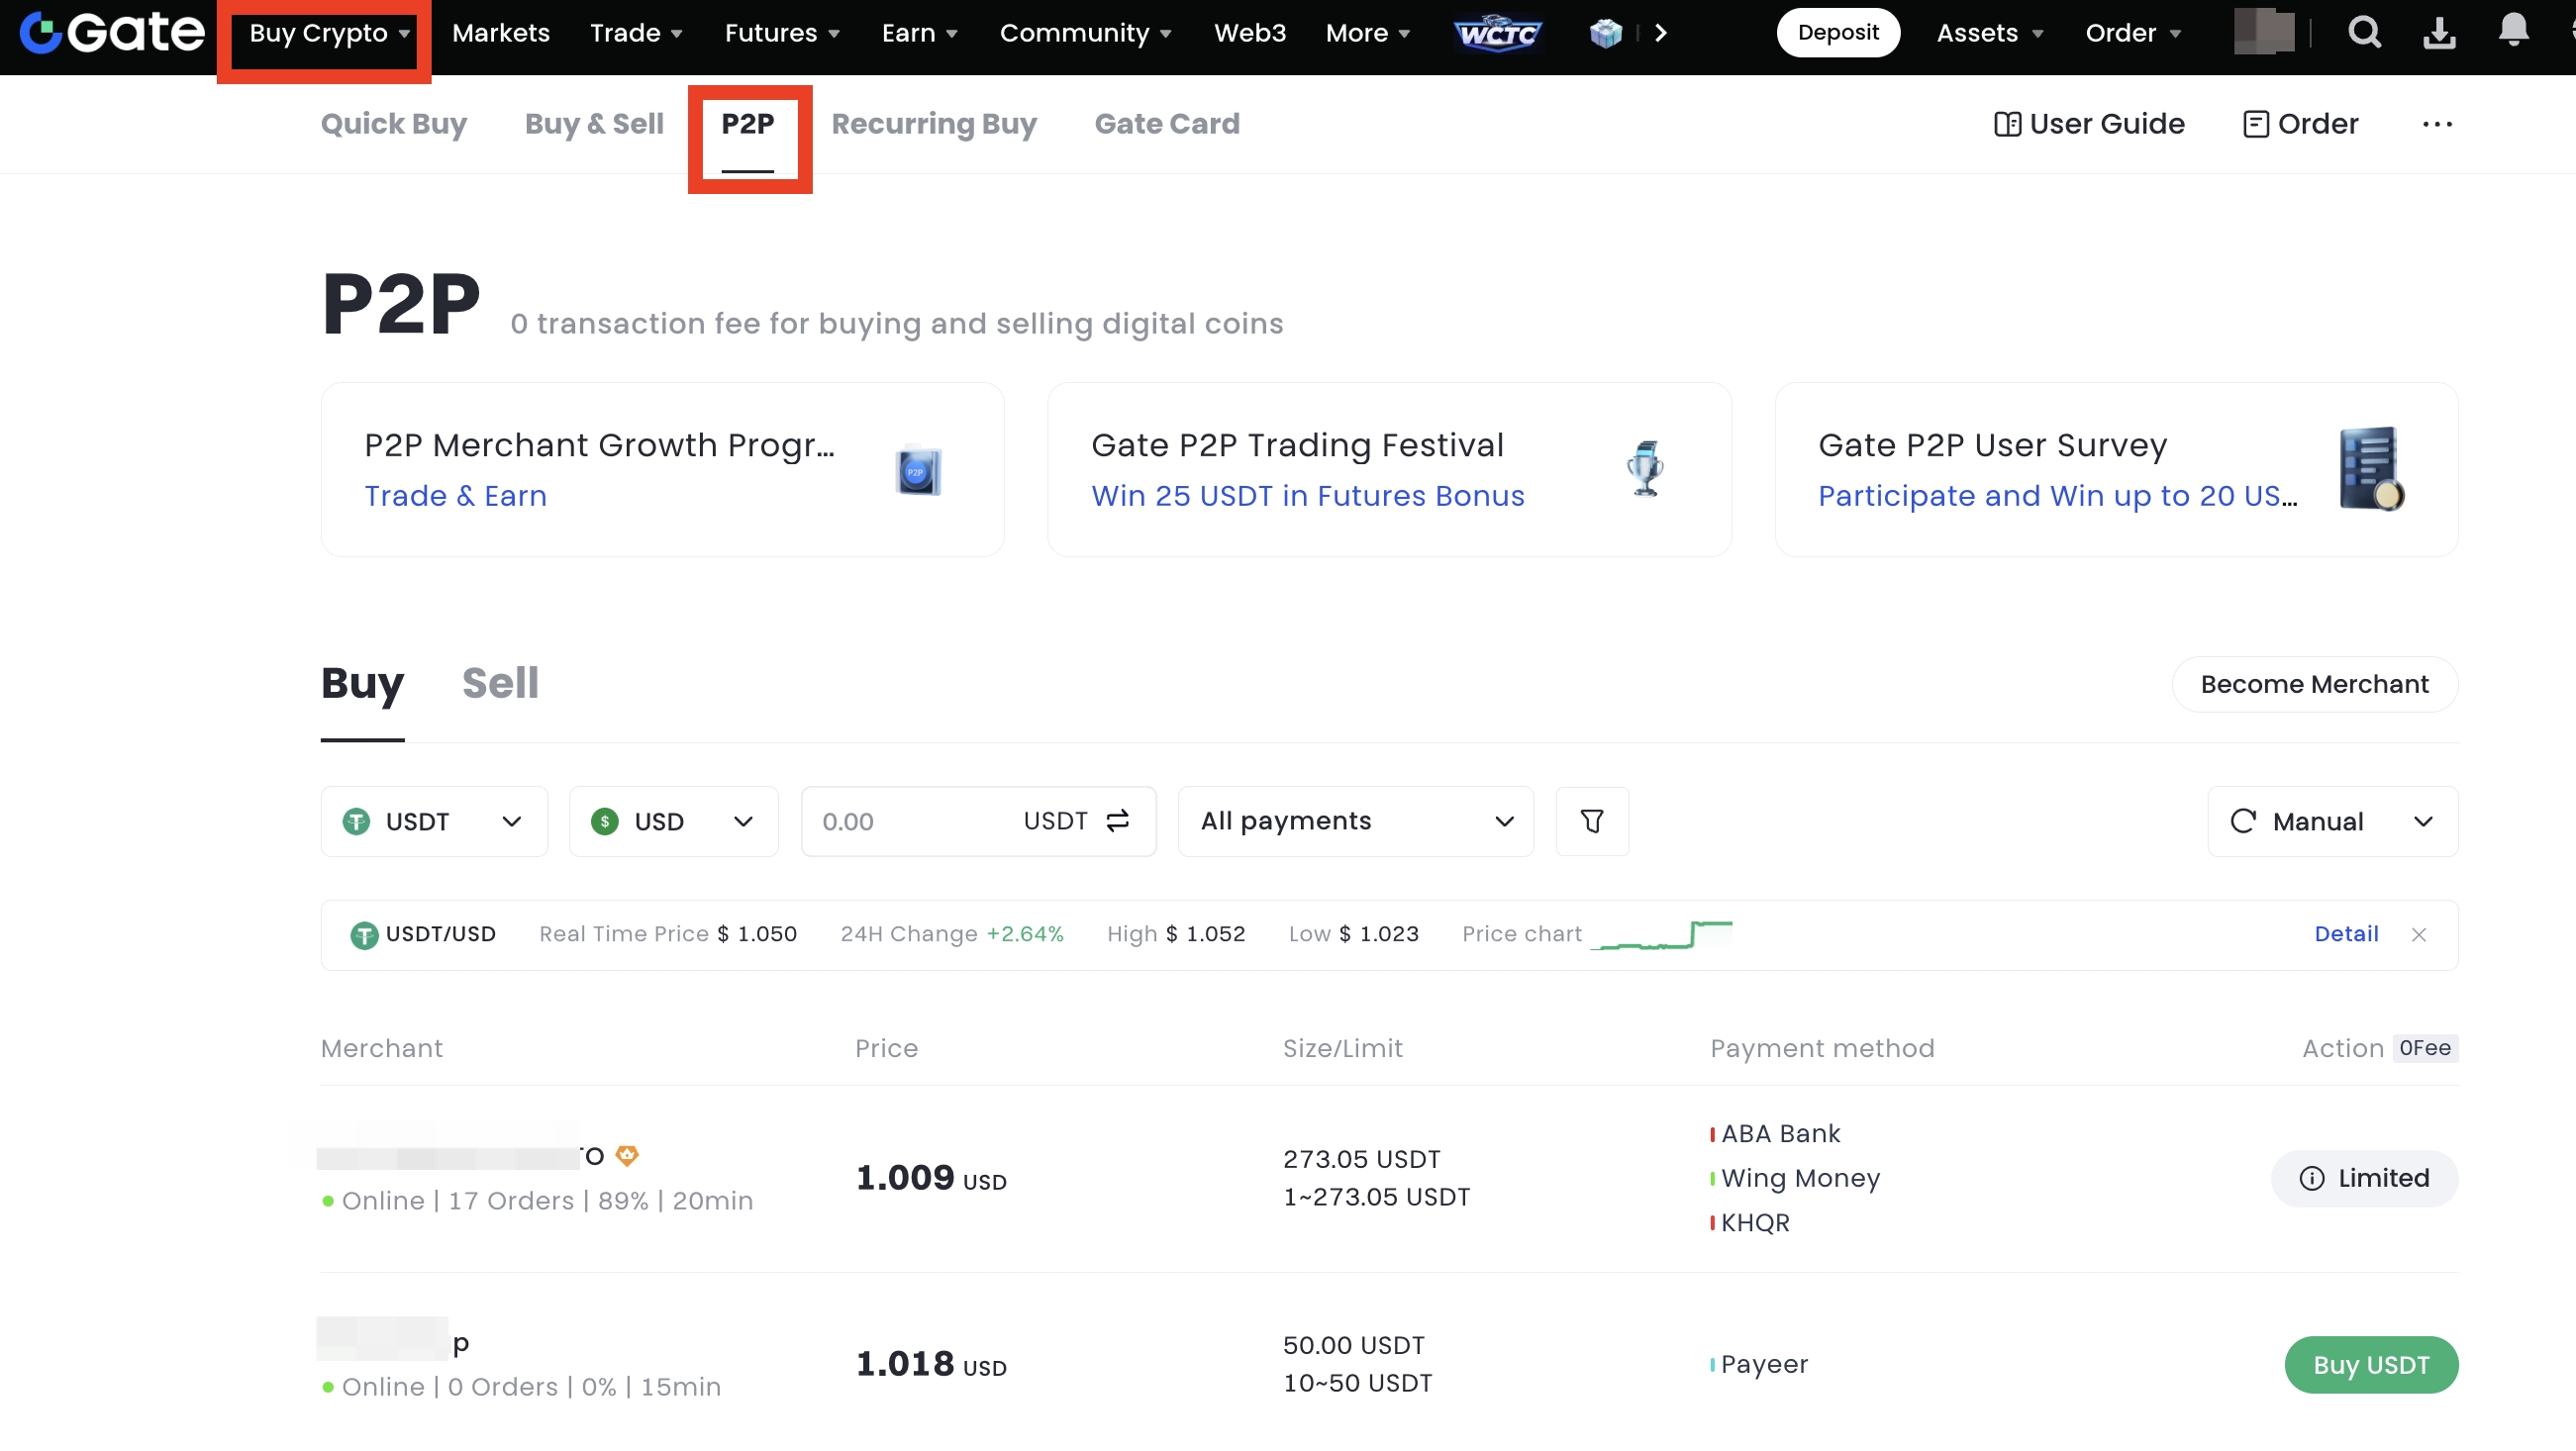The height and width of the screenshot is (1451, 2576).
Task: Open the download app icon
Action: click(x=2439, y=33)
